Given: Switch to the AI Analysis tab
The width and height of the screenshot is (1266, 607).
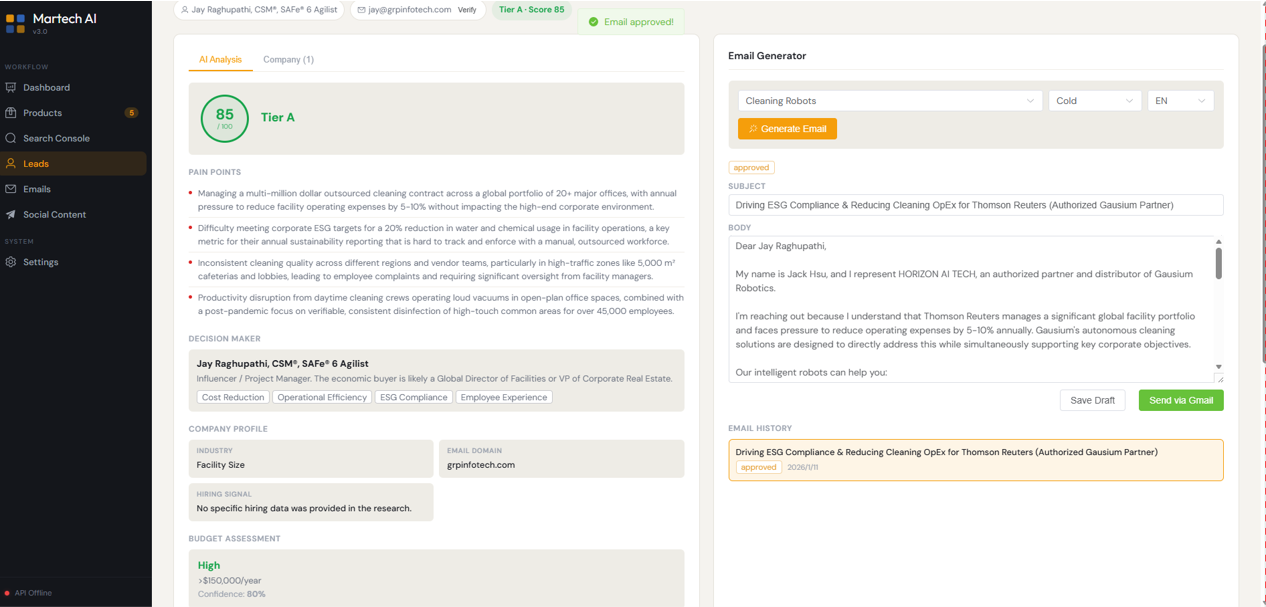Looking at the screenshot, I should [x=220, y=59].
